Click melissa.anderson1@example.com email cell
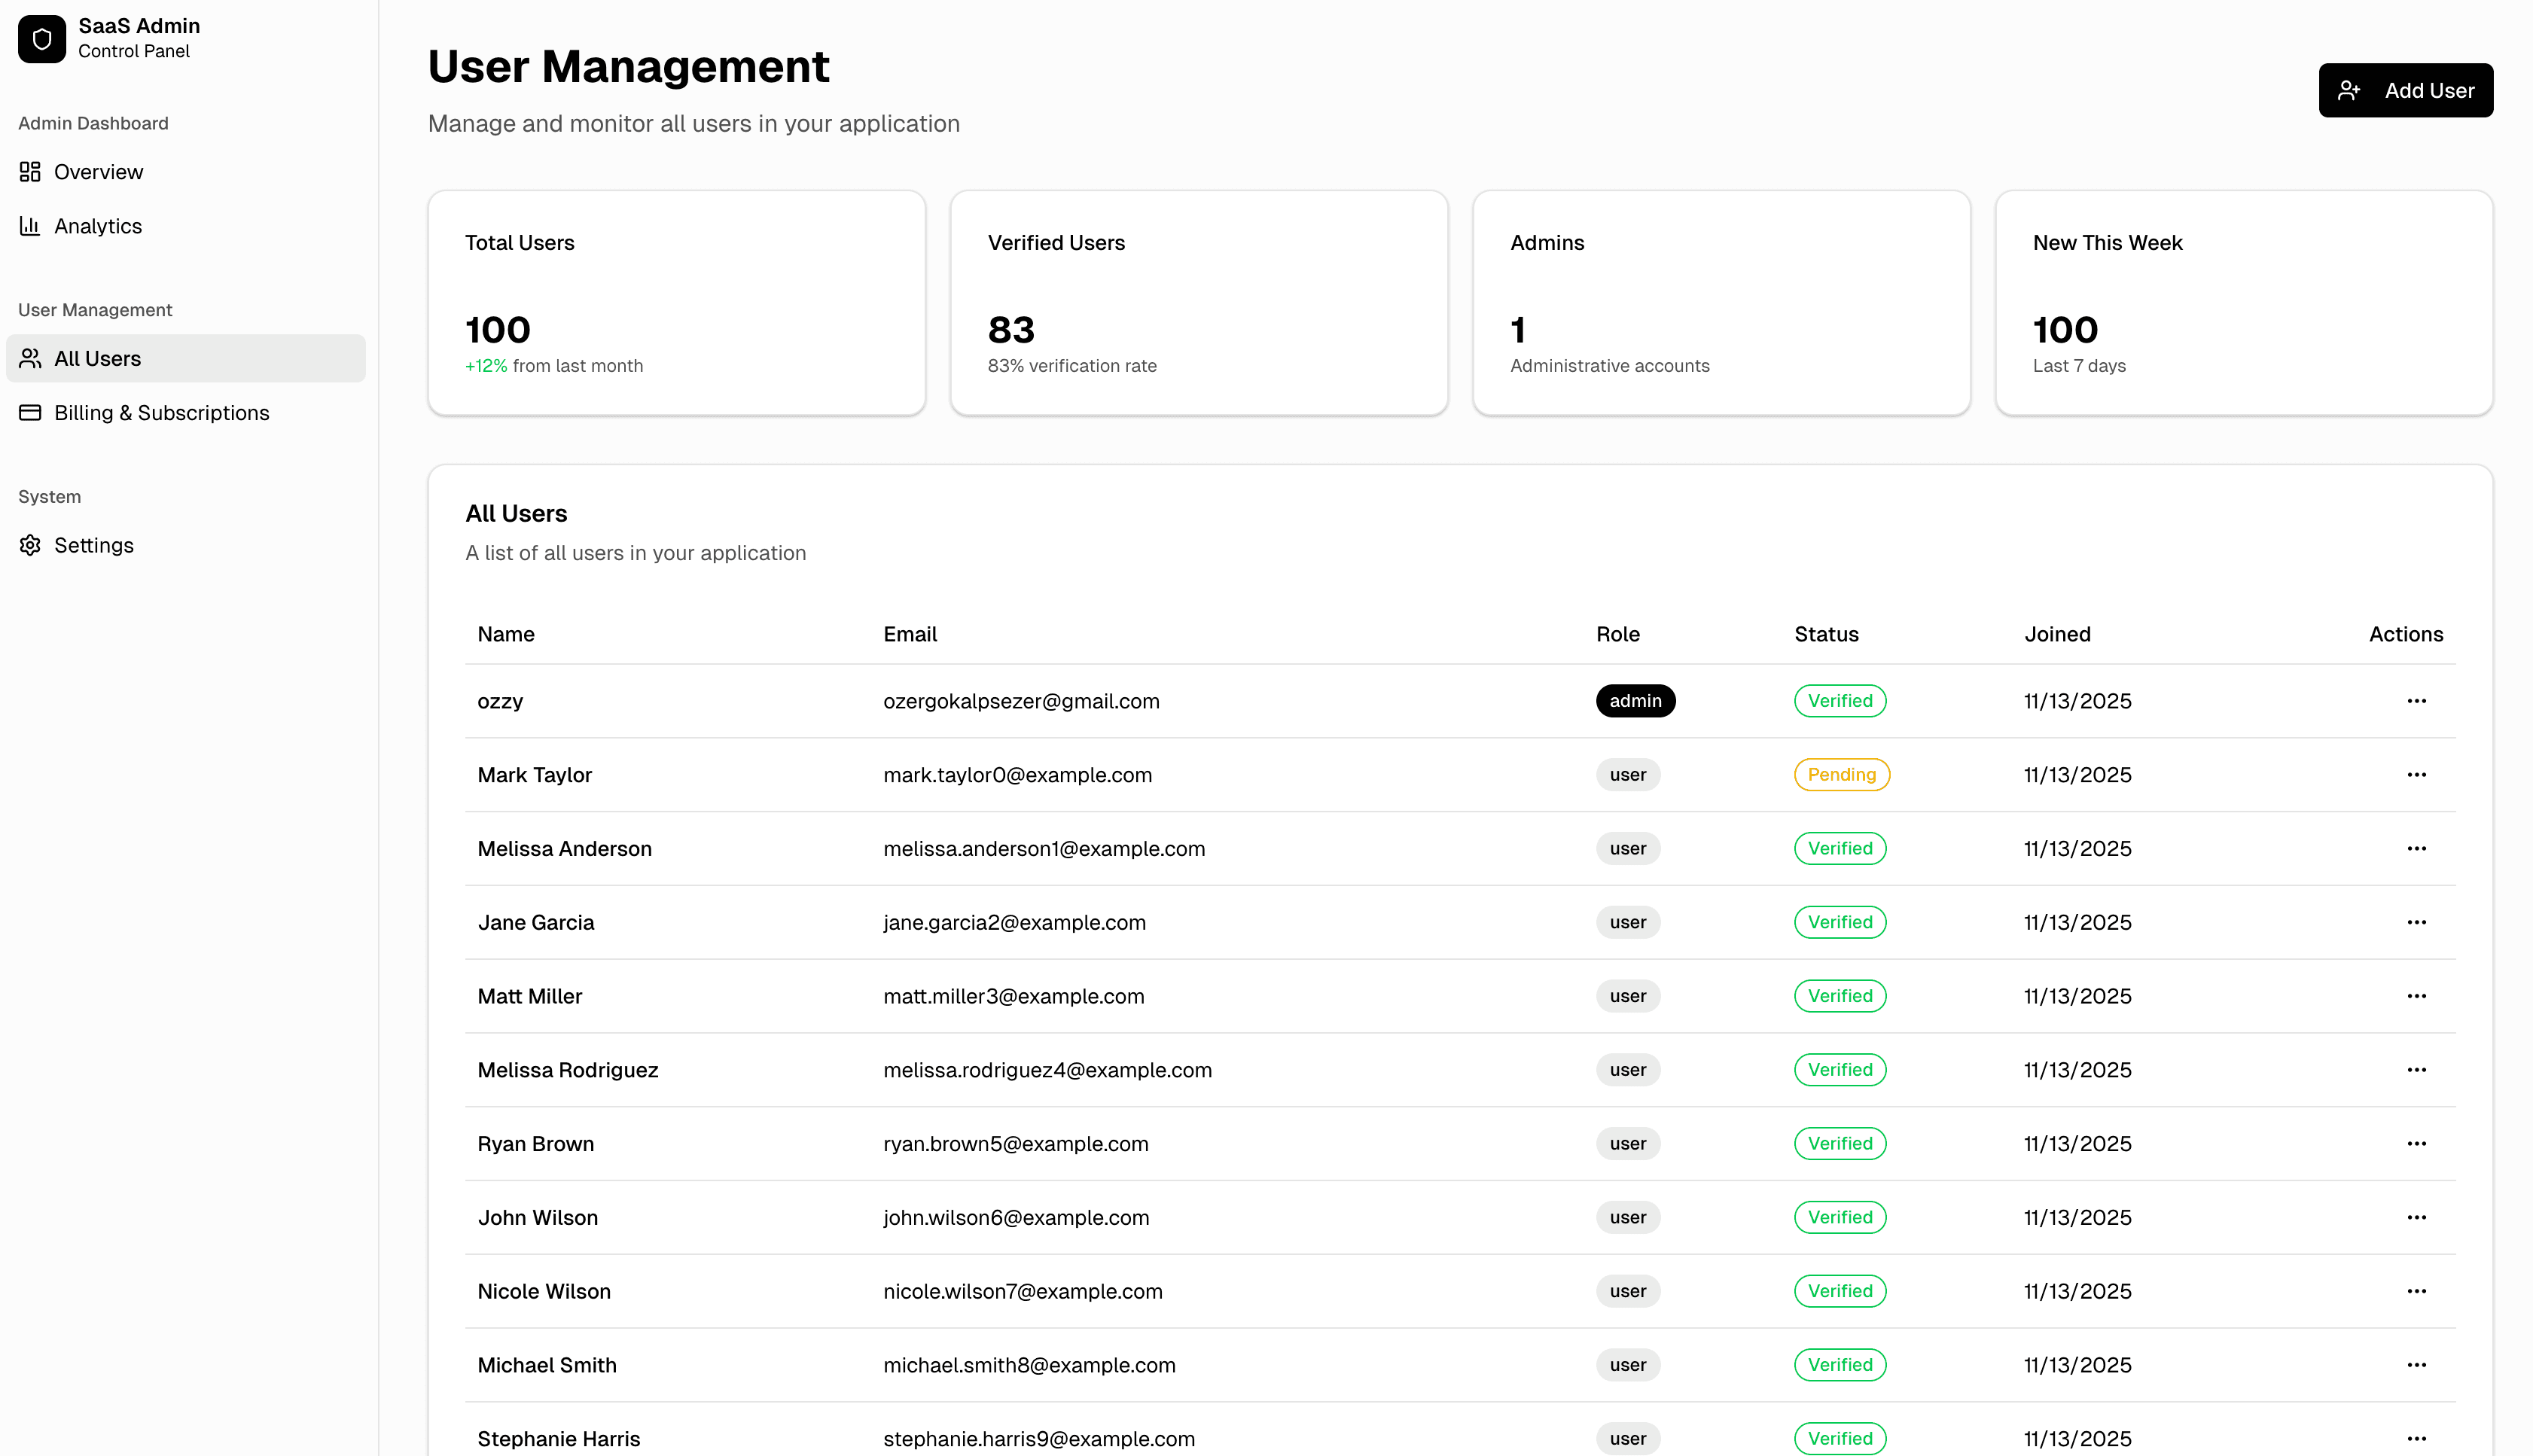The height and width of the screenshot is (1456, 2533). tap(1044, 849)
